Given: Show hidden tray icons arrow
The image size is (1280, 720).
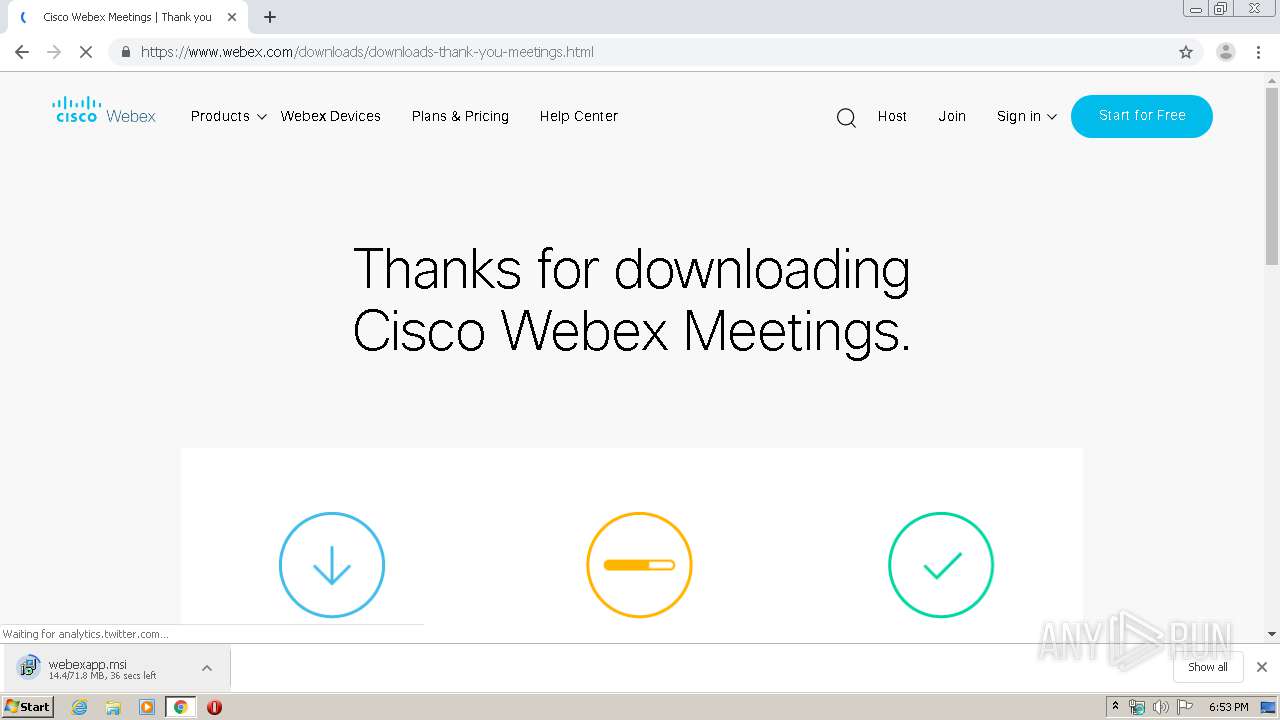Looking at the screenshot, I should (1115, 707).
